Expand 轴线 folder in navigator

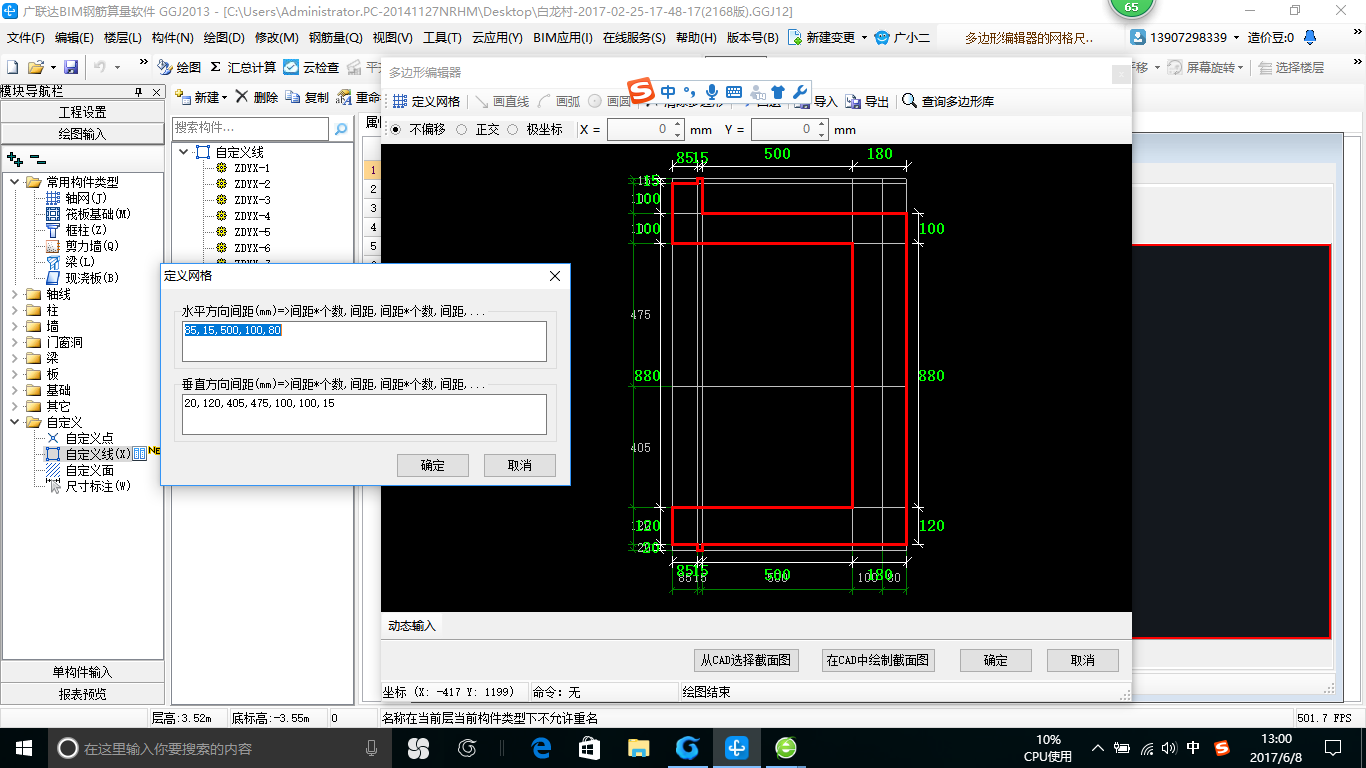click(x=15, y=294)
